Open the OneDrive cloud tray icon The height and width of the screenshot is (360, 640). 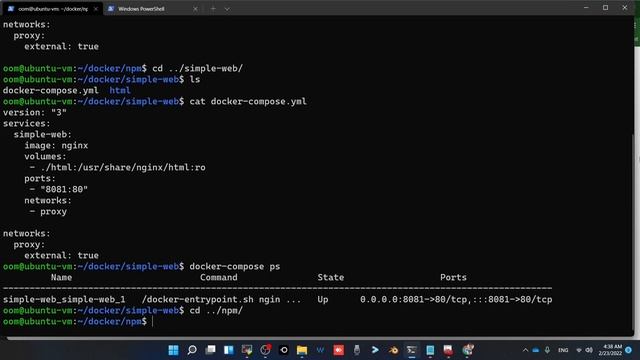tap(536, 350)
